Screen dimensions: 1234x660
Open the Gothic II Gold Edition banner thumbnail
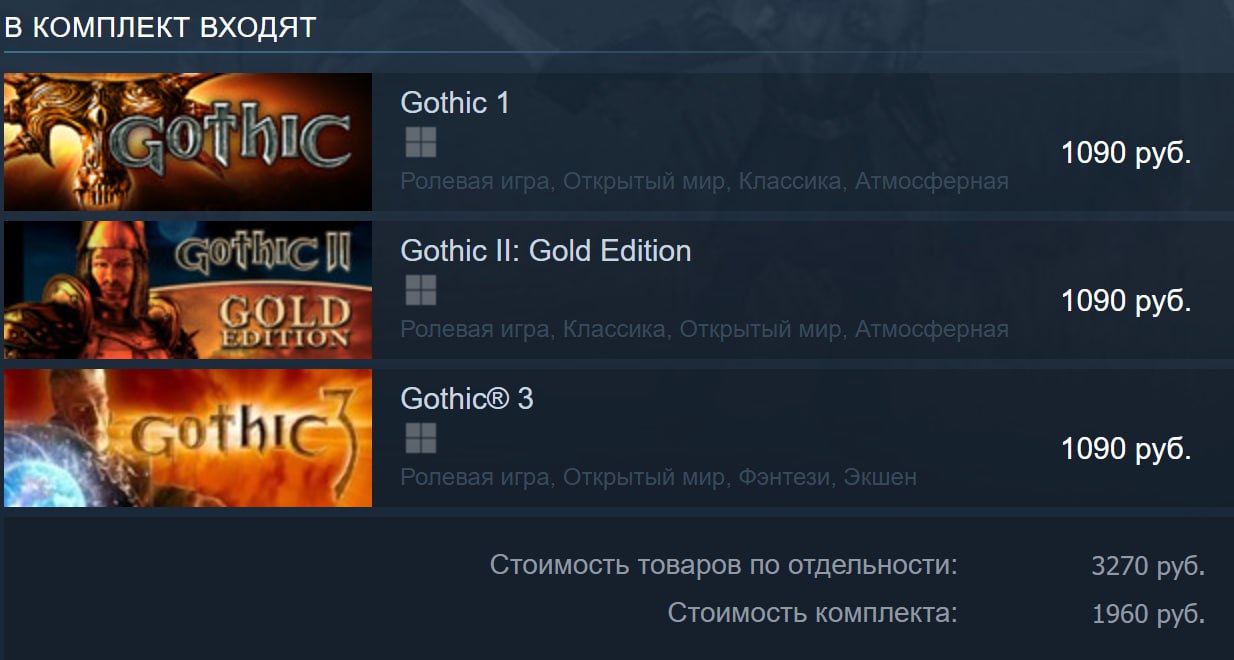(188, 290)
